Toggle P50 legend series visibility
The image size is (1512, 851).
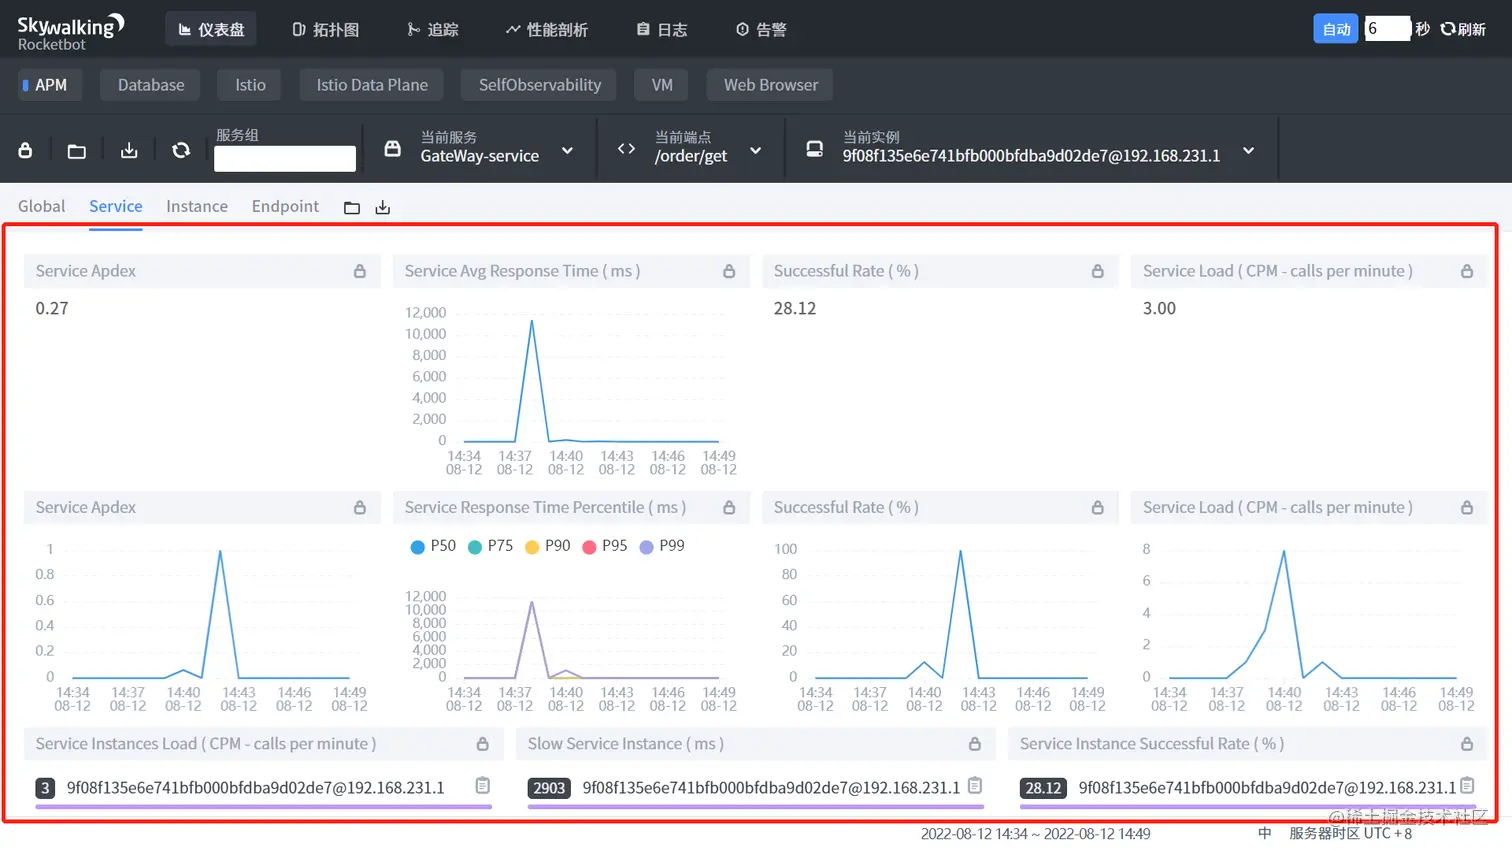click(433, 546)
